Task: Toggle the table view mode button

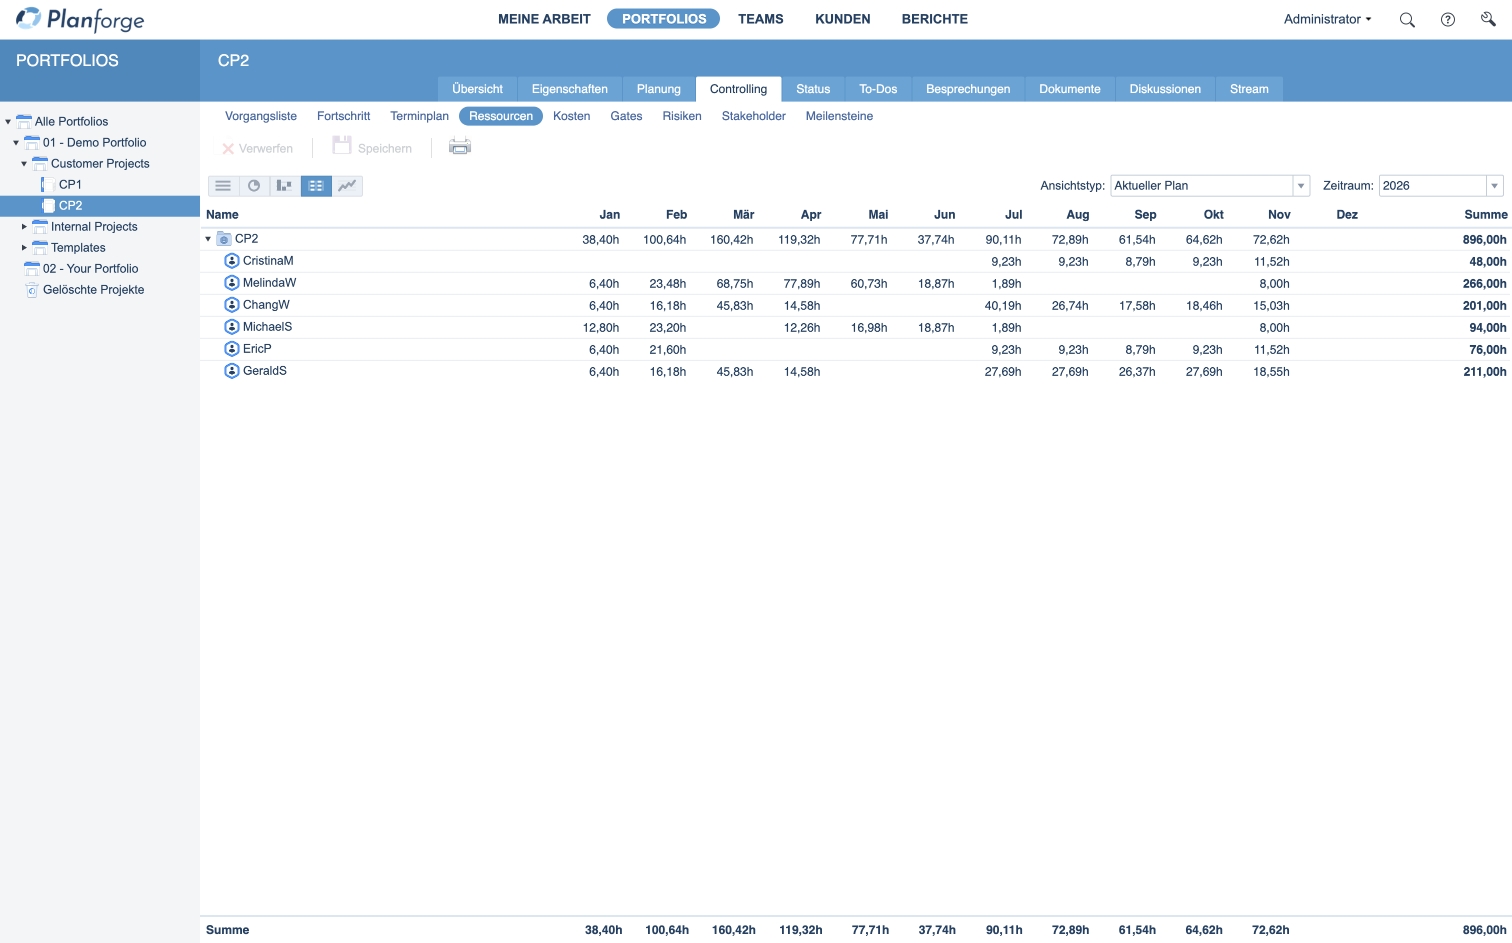Action: [316, 185]
